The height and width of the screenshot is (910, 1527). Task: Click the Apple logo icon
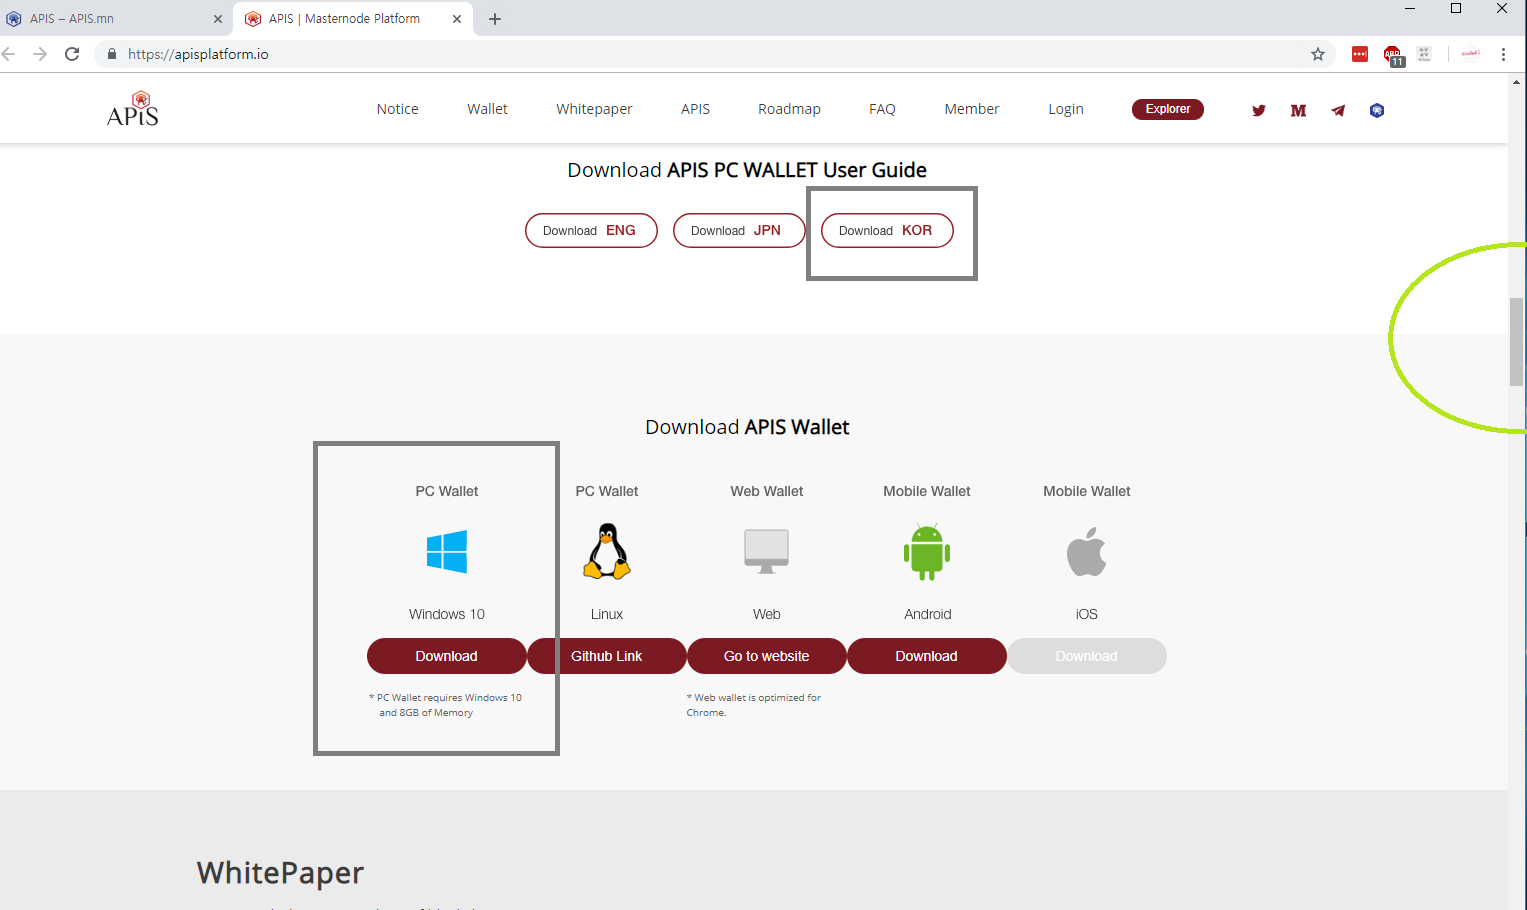[x=1087, y=551]
